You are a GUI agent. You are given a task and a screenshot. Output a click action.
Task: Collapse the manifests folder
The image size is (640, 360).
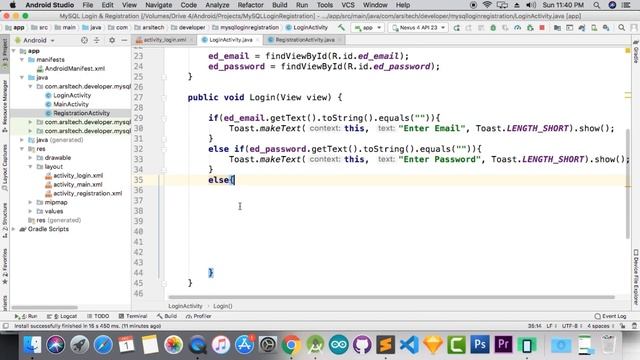pos(22,60)
